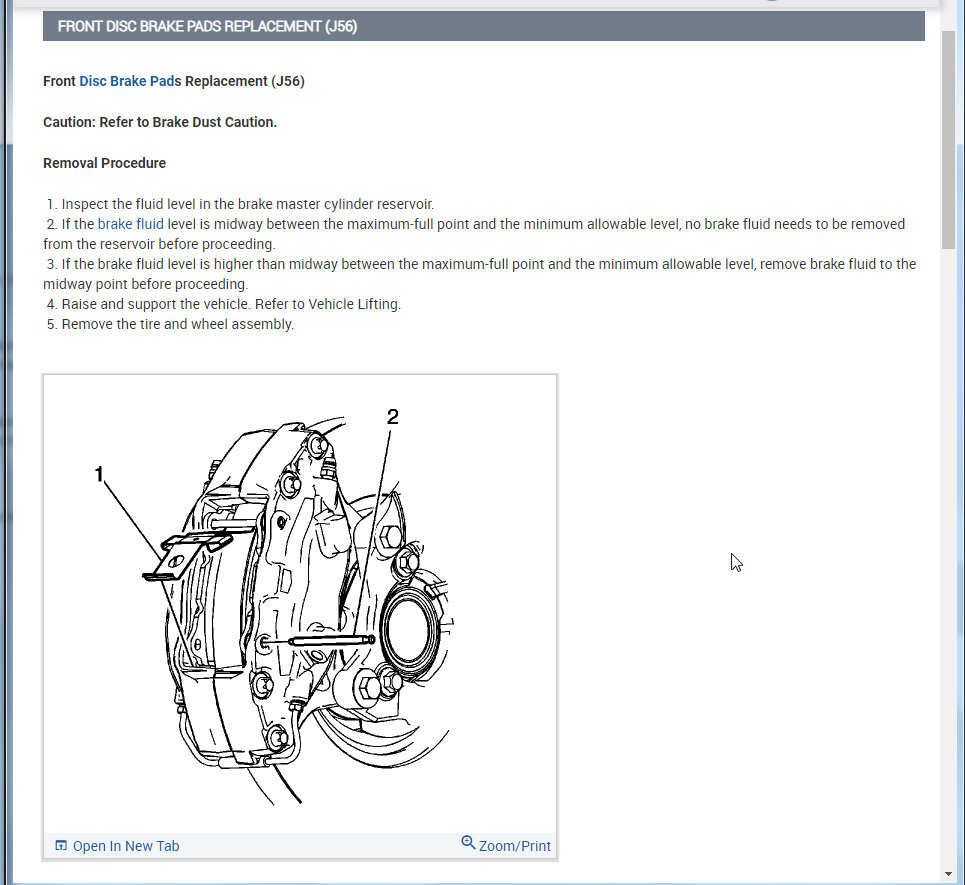Click Open In New Tab link
Image resolution: width=965 pixels, height=885 pixels.
pyautogui.click(x=126, y=846)
